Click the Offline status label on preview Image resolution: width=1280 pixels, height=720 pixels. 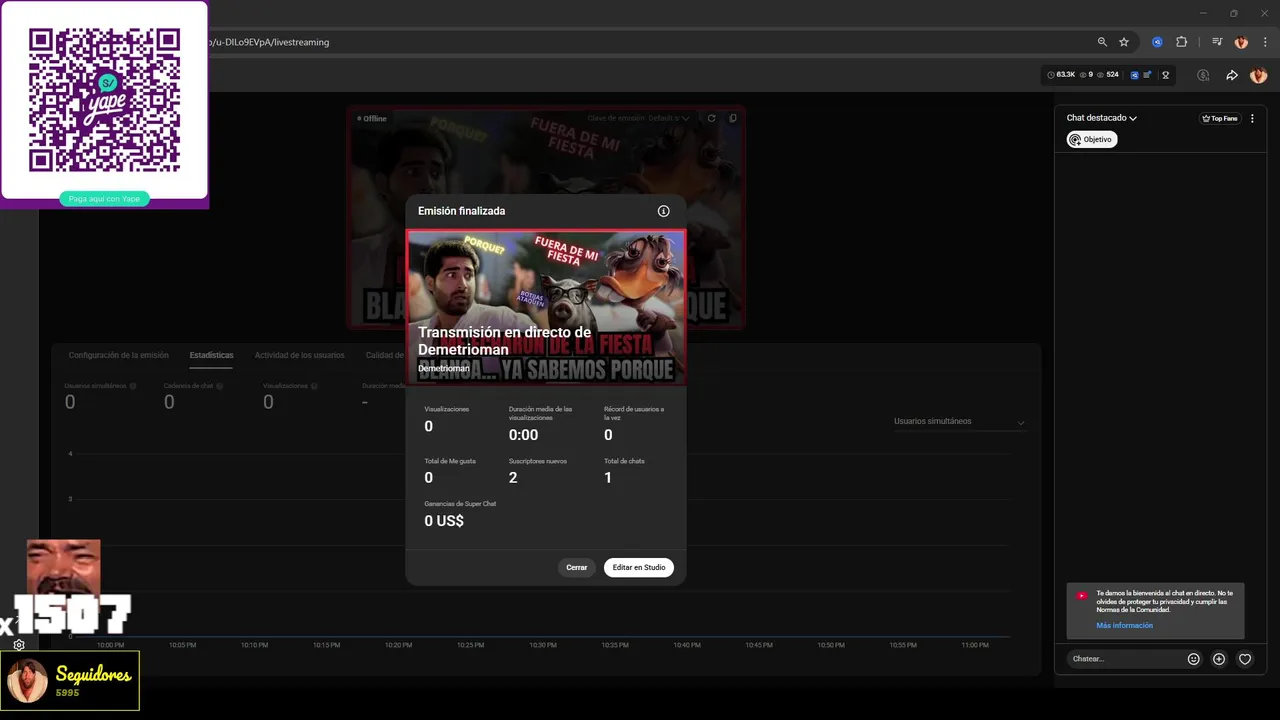click(372, 118)
